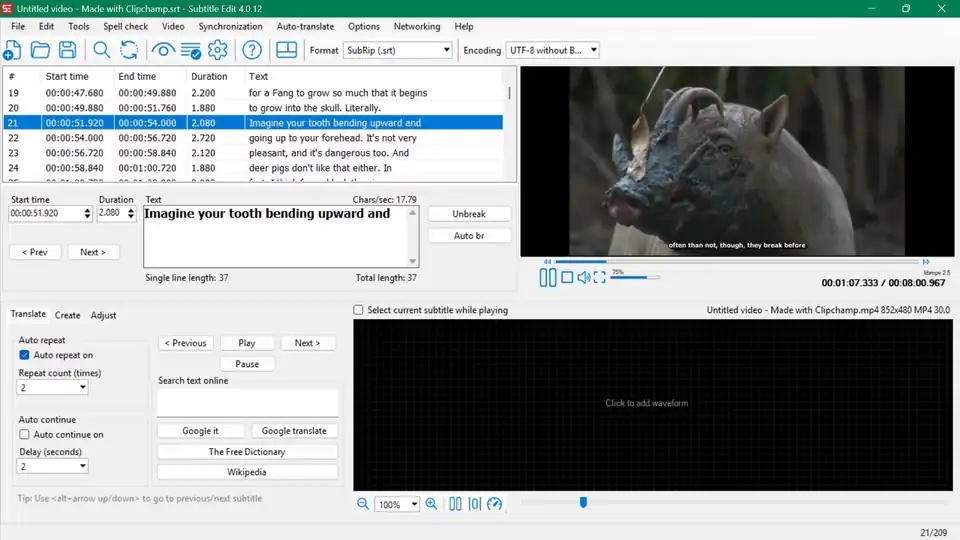Viewport: 960px width, 540px height.
Task: Open the Synchronization menu
Action: click(230, 26)
